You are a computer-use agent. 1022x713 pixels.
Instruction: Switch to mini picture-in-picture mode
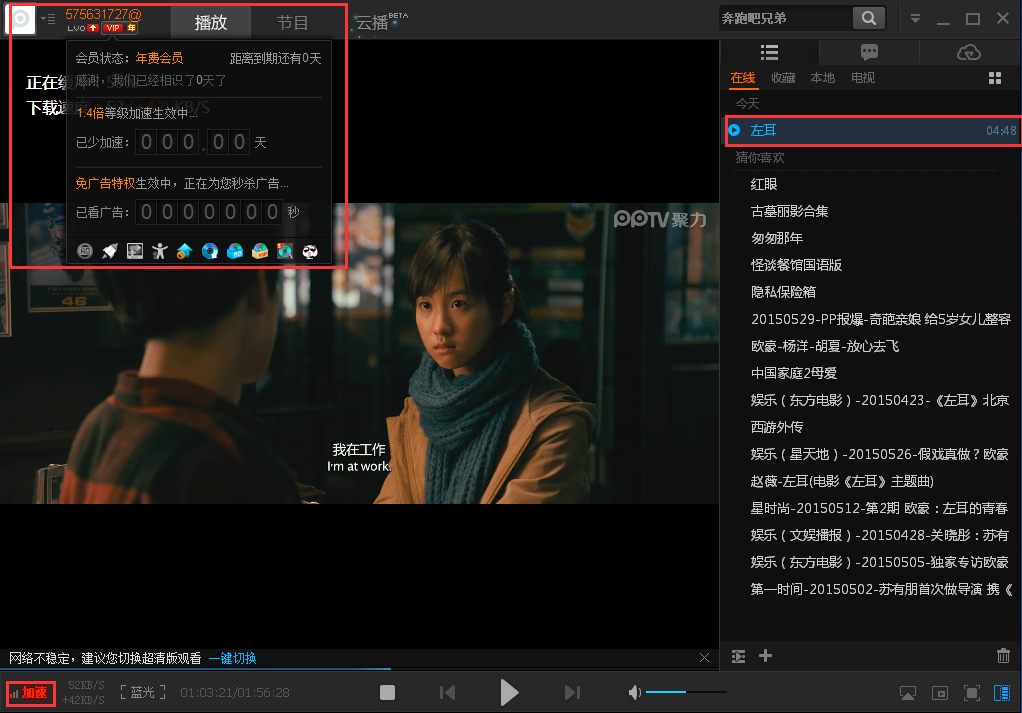coord(940,693)
